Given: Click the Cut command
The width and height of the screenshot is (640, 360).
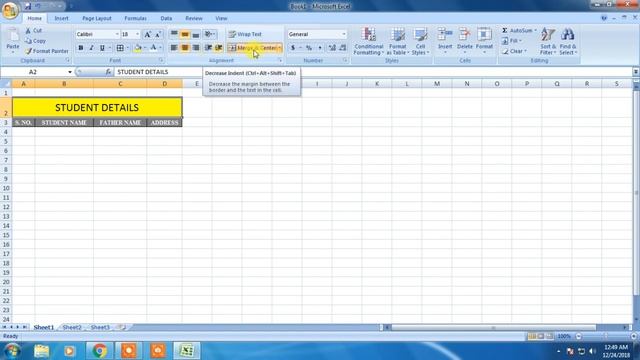Looking at the screenshot, I should pyautogui.click(x=33, y=31).
